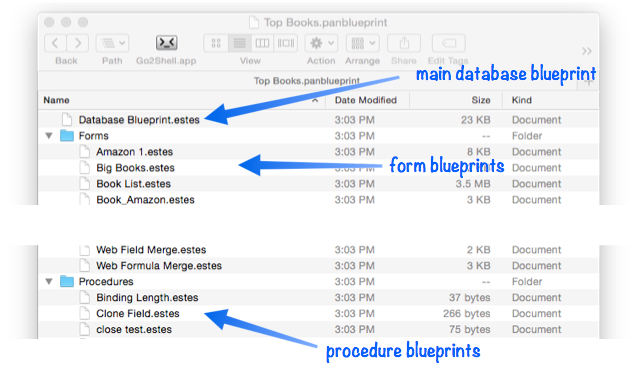
Task: Sort by the Date Modified column
Action: coord(366,100)
